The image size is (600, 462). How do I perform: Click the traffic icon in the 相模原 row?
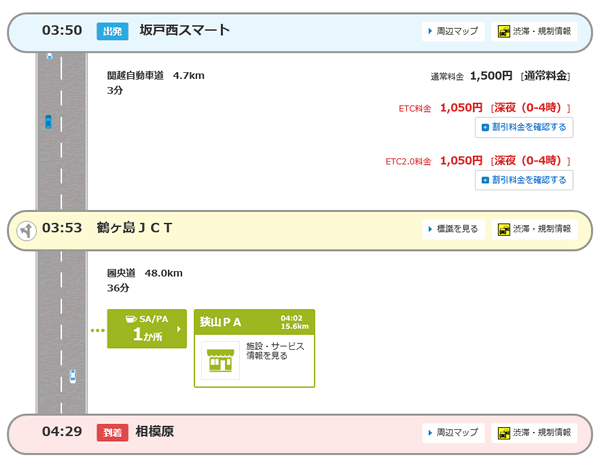tap(505, 433)
